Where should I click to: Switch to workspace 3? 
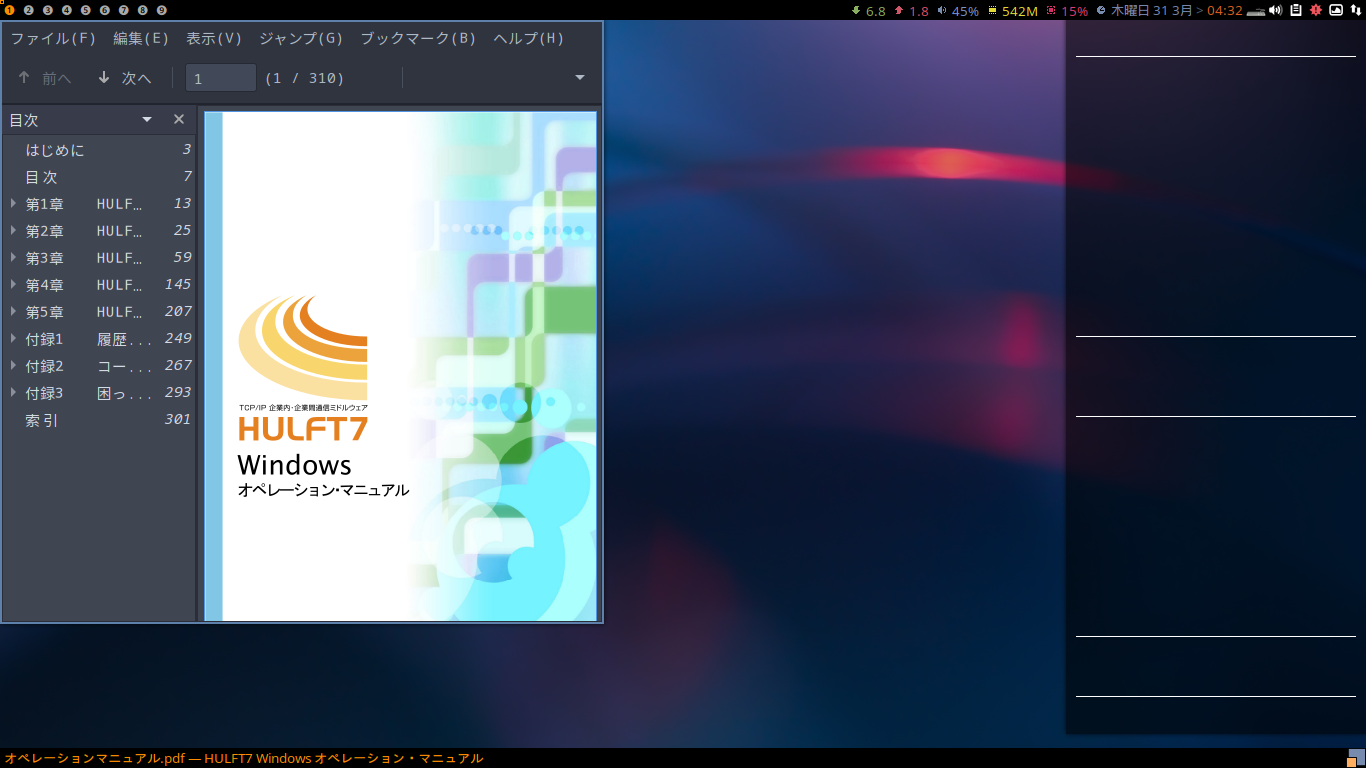pyautogui.click(x=48, y=10)
